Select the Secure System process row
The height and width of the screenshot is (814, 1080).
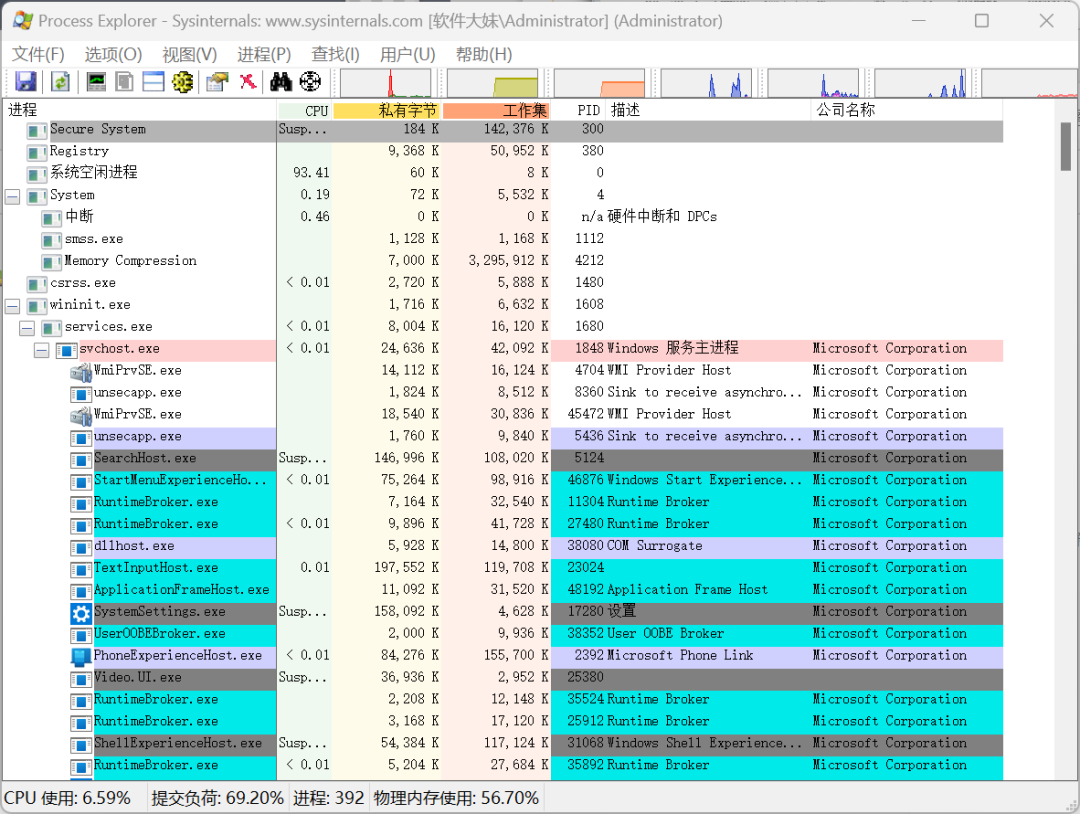click(x=503, y=129)
